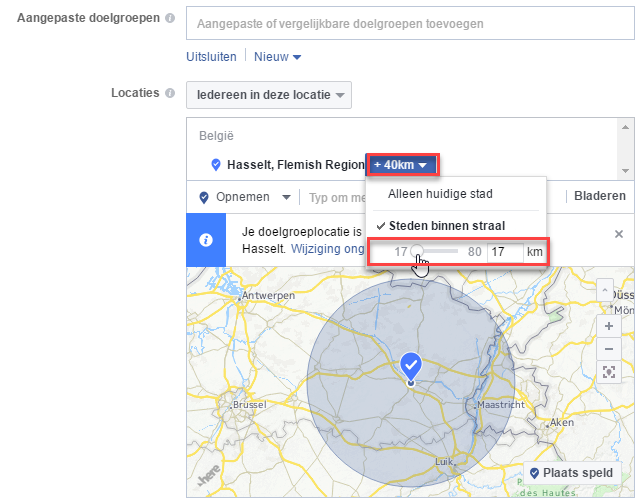Dismiss the location notification banner
Image resolution: width=643 pixels, height=502 pixels.
(x=618, y=233)
